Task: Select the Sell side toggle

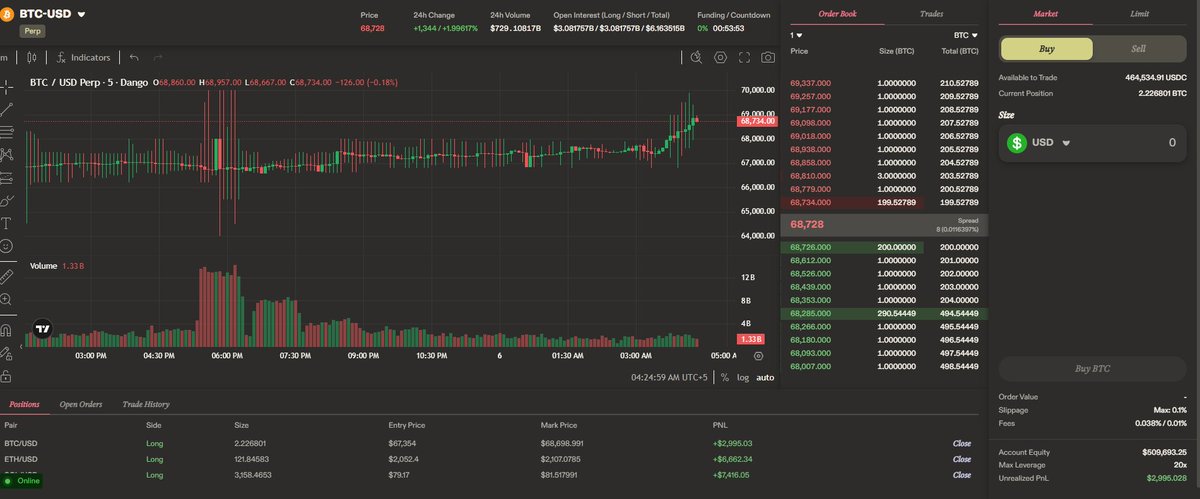Action: point(1138,49)
